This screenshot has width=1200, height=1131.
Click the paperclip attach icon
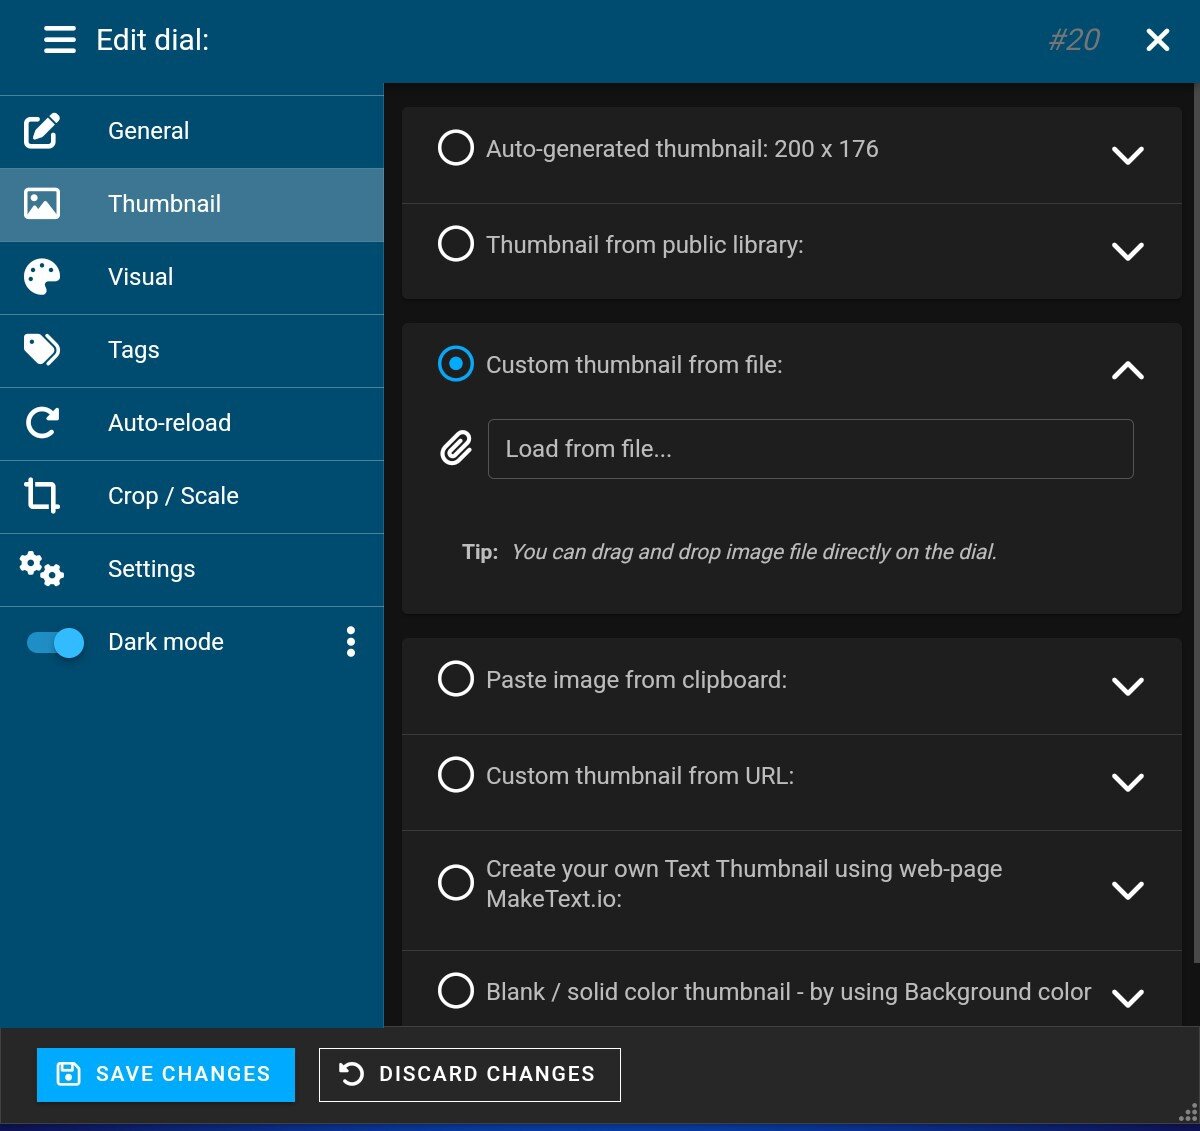(456, 449)
